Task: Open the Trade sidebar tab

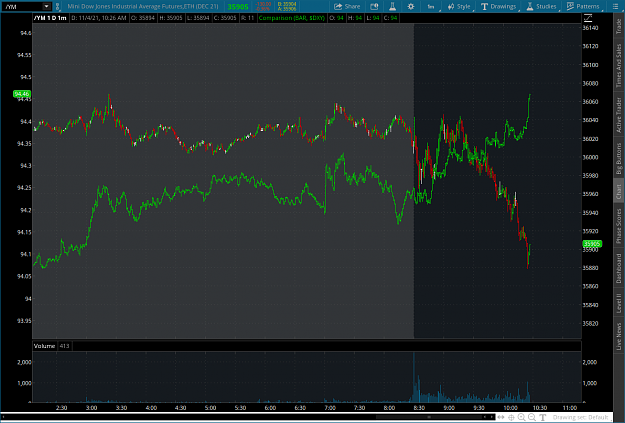Action: [x=619, y=26]
